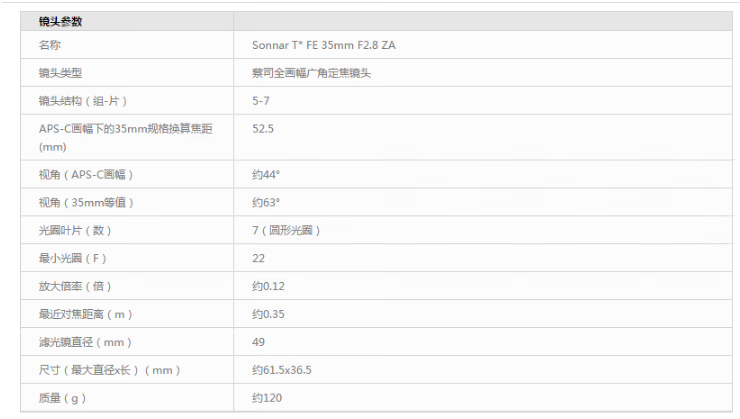740x419 pixels.
Task: Click the 滤光镜直径（mm） label
Action: pyautogui.click(x=85, y=342)
